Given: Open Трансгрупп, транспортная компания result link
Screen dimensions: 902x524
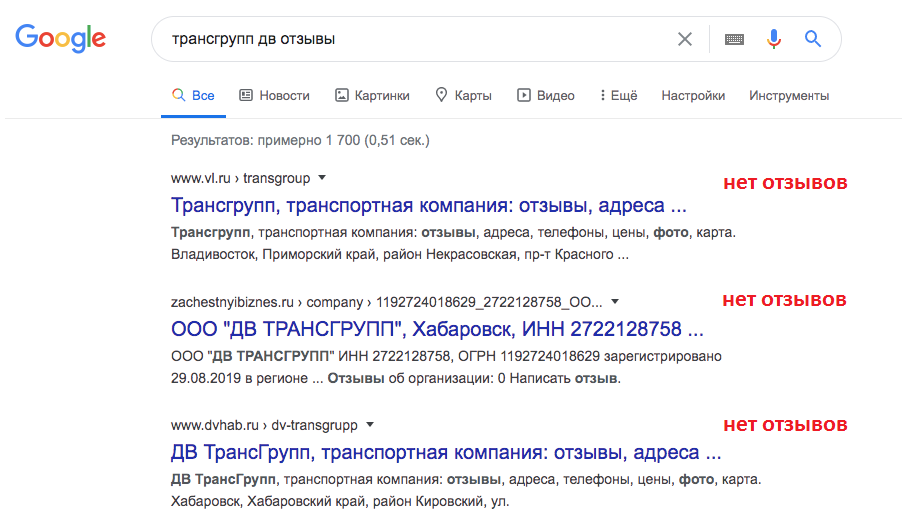Looking at the screenshot, I should [429, 205].
